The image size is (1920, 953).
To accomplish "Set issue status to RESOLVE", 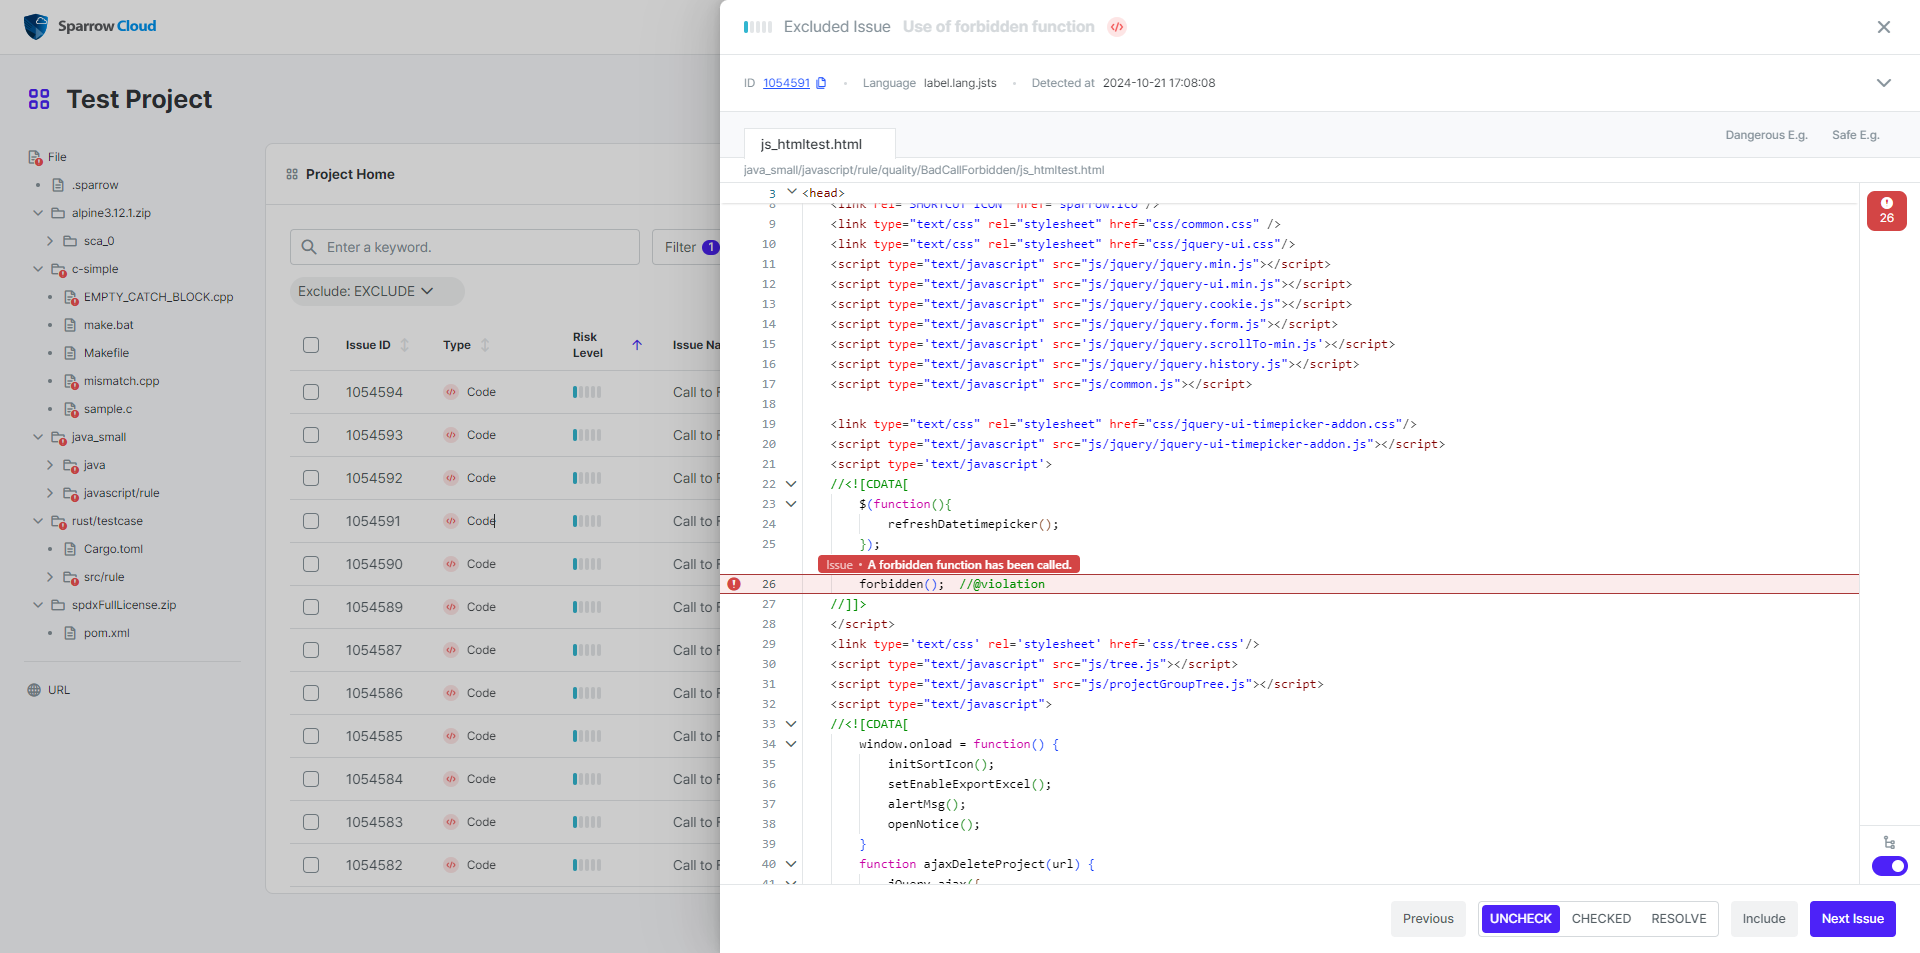I will (x=1679, y=919).
